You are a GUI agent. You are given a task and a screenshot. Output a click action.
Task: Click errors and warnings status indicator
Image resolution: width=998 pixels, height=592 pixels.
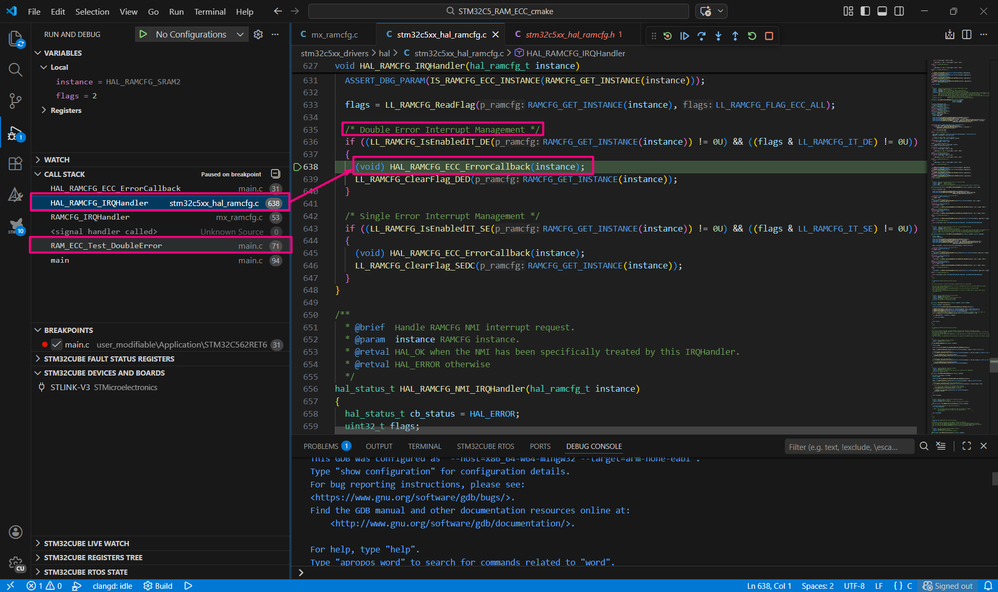[45, 586]
